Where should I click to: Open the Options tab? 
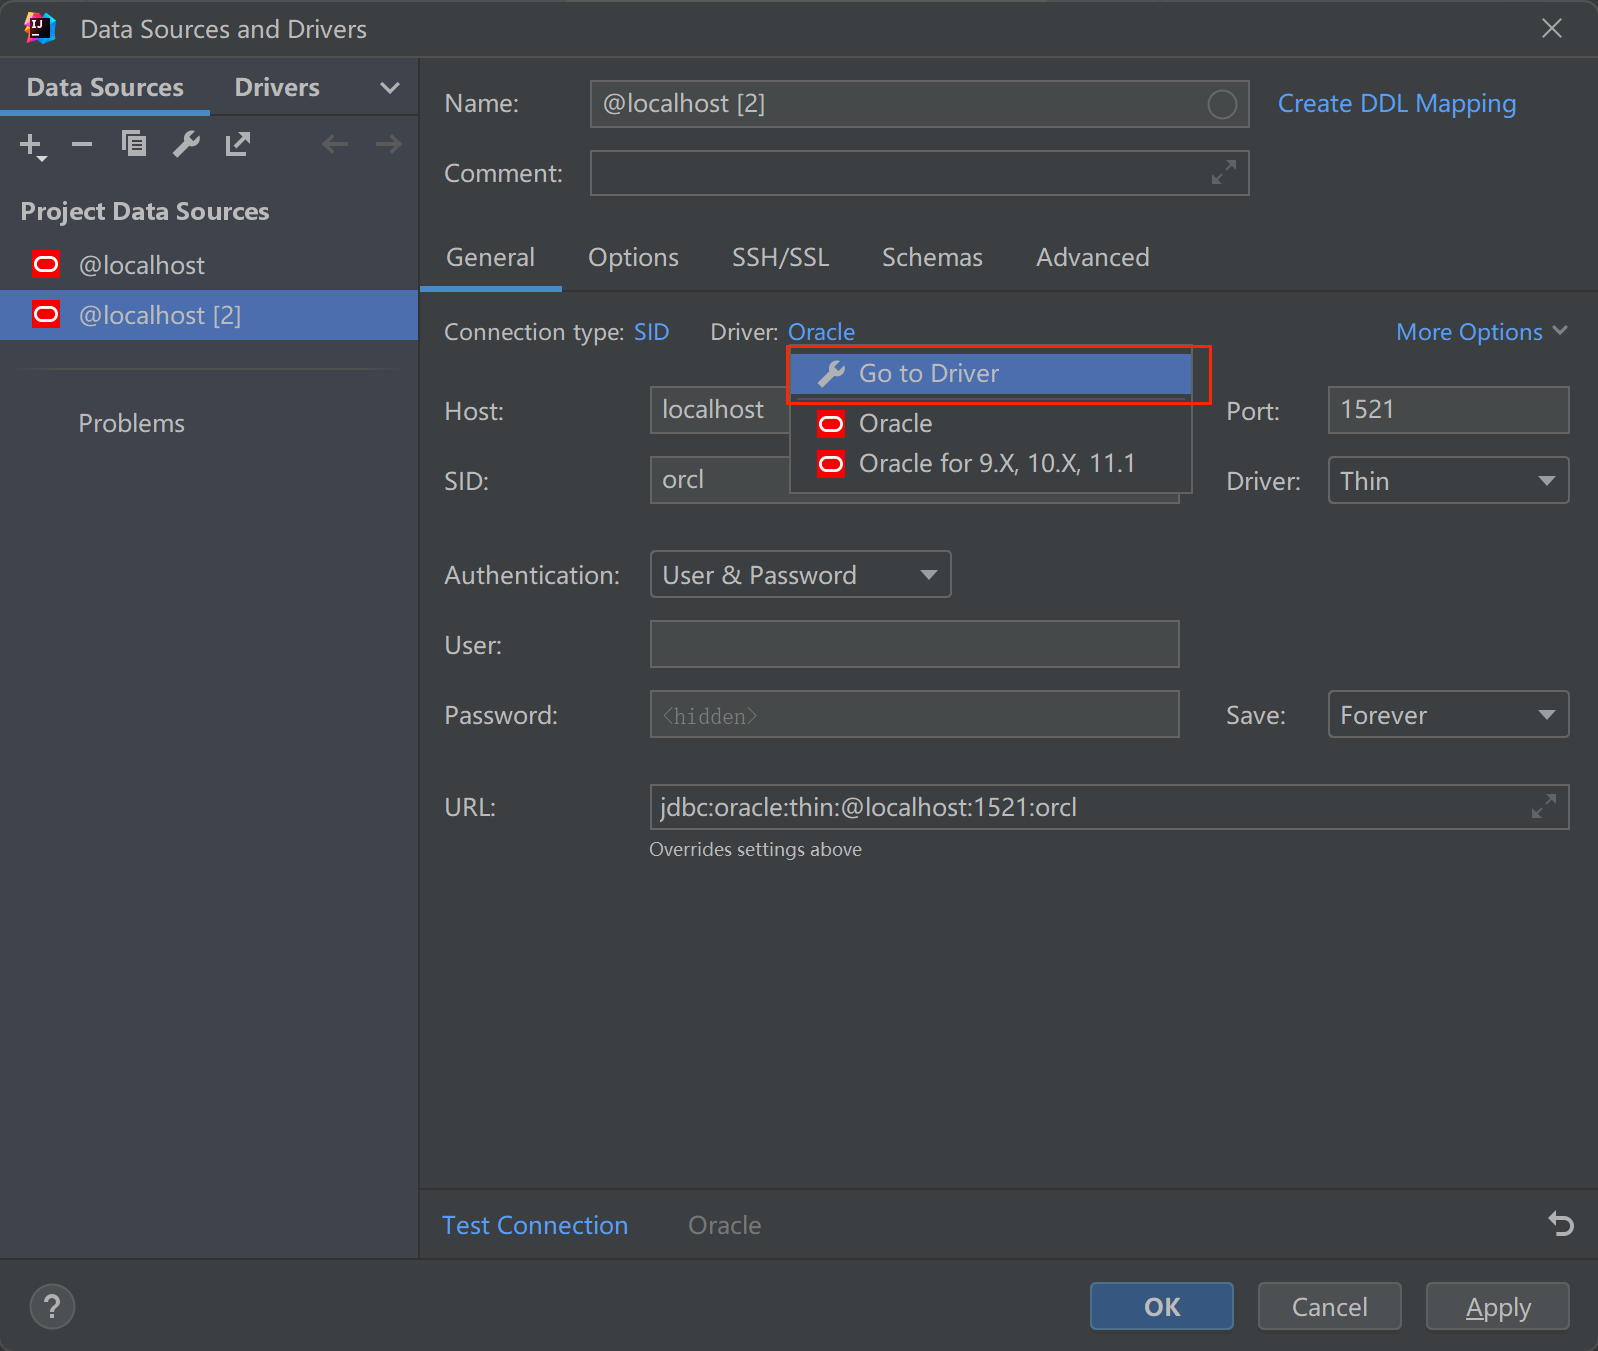tap(633, 257)
